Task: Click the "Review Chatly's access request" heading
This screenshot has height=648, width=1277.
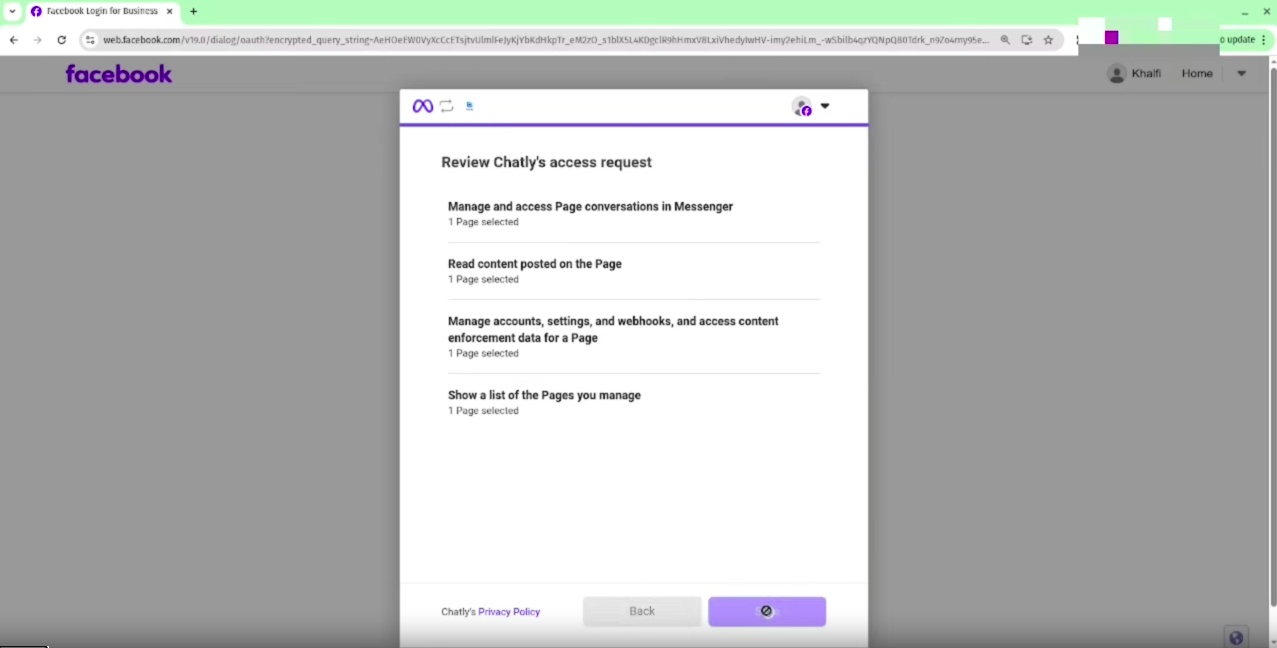Action: [x=547, y=162]
